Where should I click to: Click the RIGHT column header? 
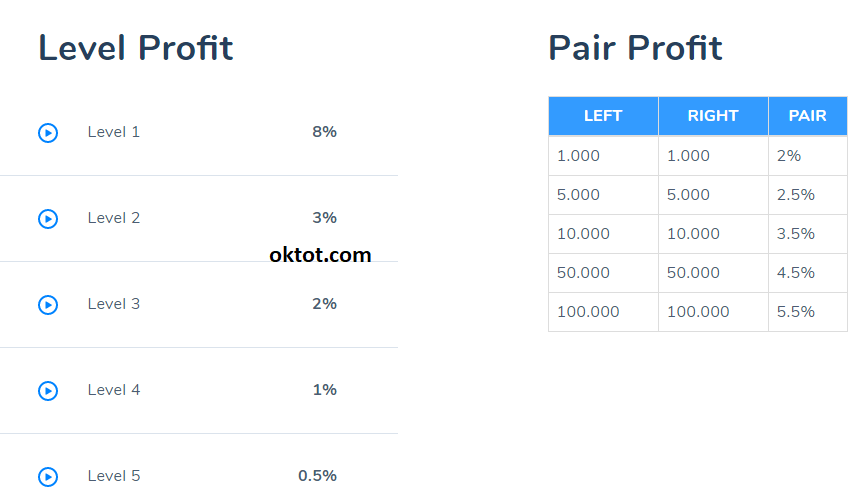point(713,116)
